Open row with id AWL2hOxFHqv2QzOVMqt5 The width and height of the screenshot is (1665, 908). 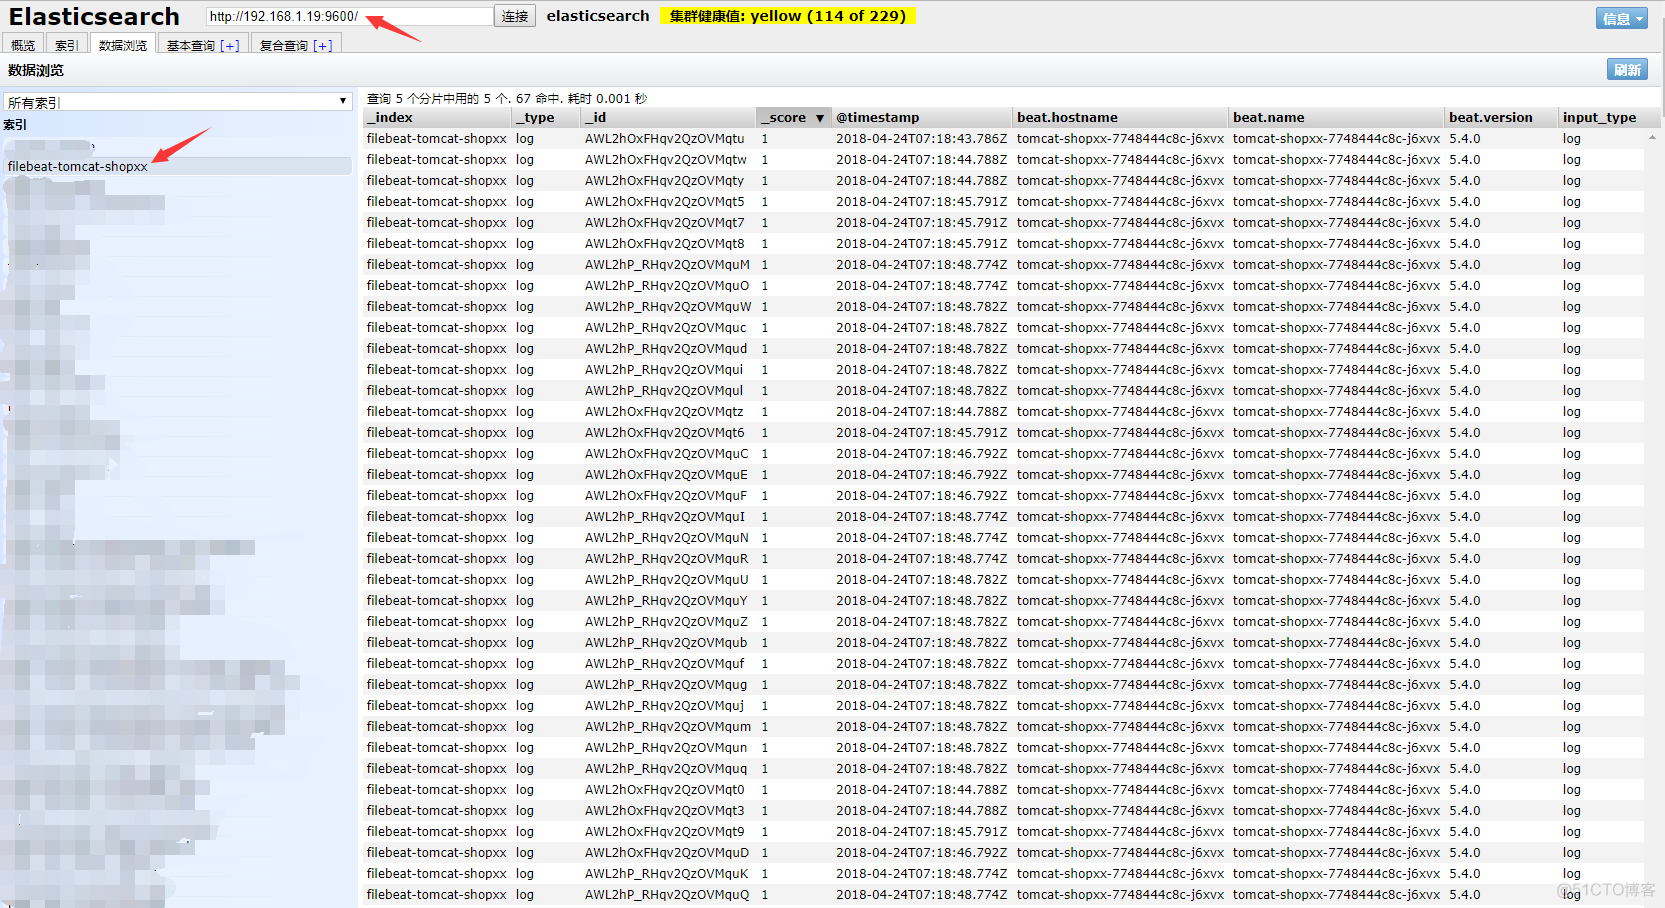[1004, 202]
